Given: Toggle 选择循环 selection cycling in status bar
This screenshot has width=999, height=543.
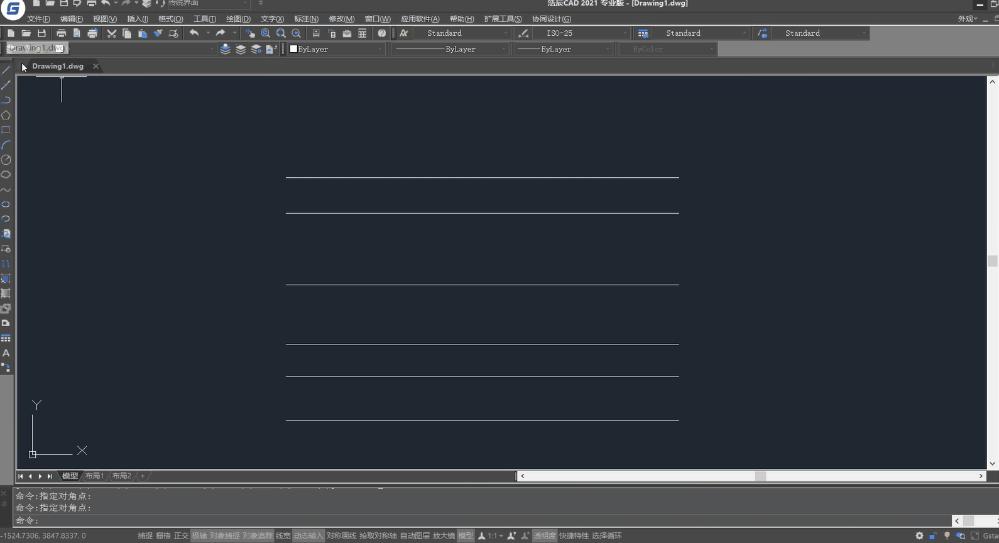Looking at the screenshot, I should pyautogui.click(x=607, y=536).
